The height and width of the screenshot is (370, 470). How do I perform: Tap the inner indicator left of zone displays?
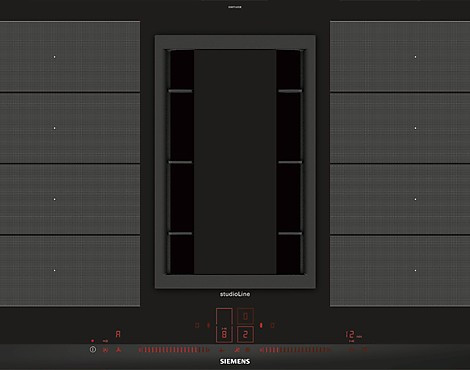(208, 325)
